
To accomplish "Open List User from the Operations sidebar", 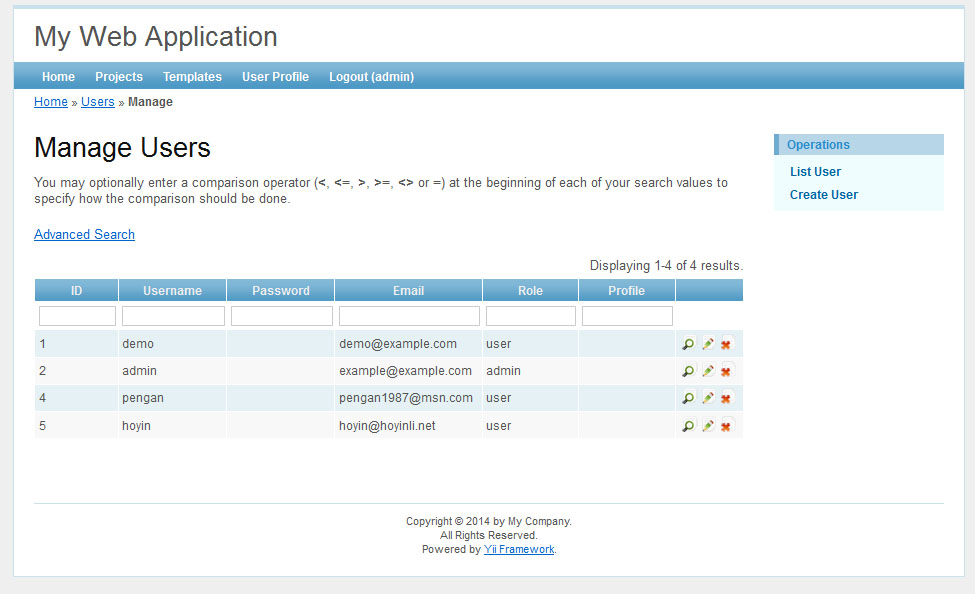I will pos(815,172).
